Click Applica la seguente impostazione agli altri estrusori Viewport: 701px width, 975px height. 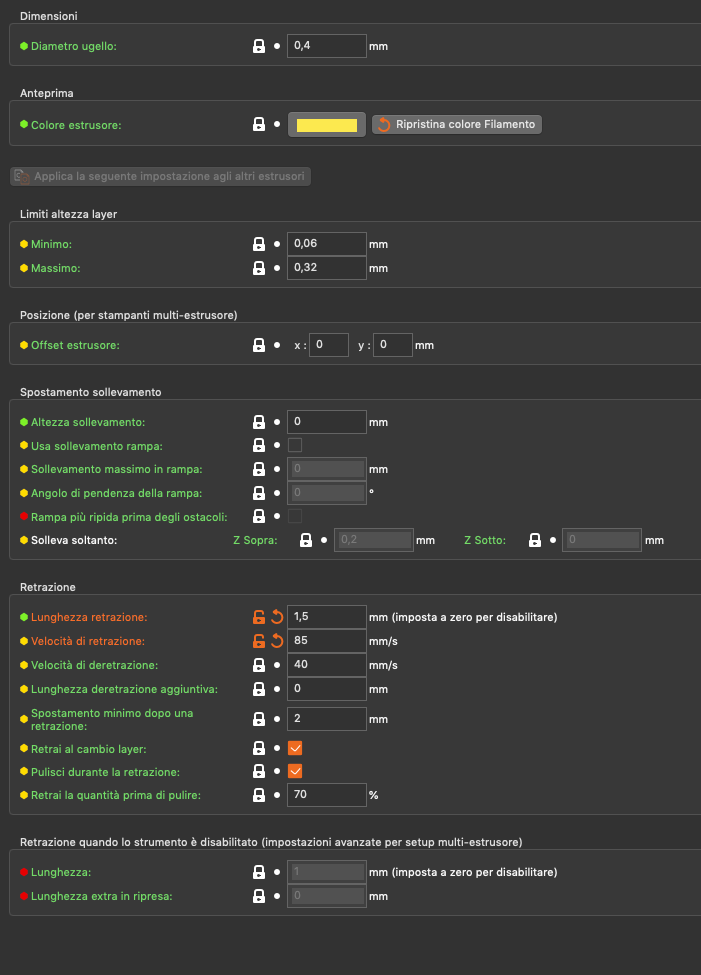pos(161,177)
